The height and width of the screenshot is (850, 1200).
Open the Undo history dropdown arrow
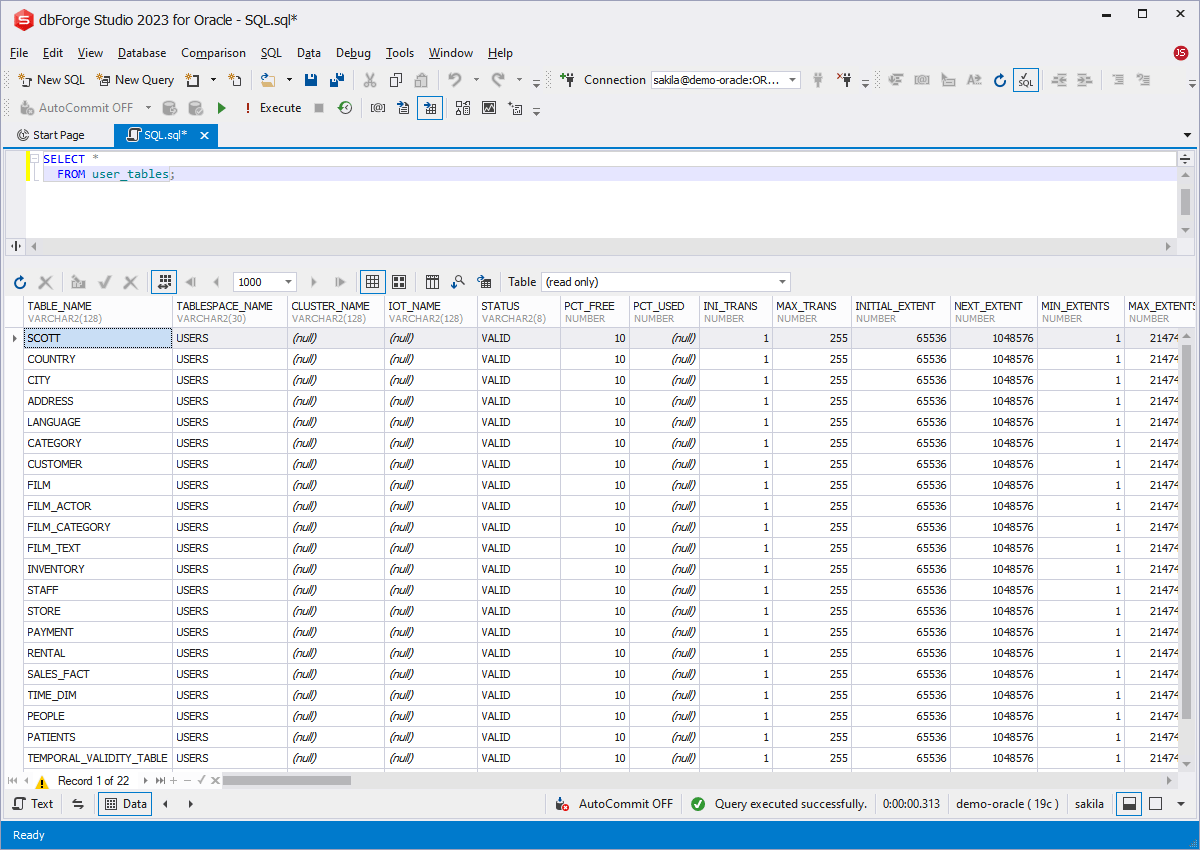coord(476,80)
